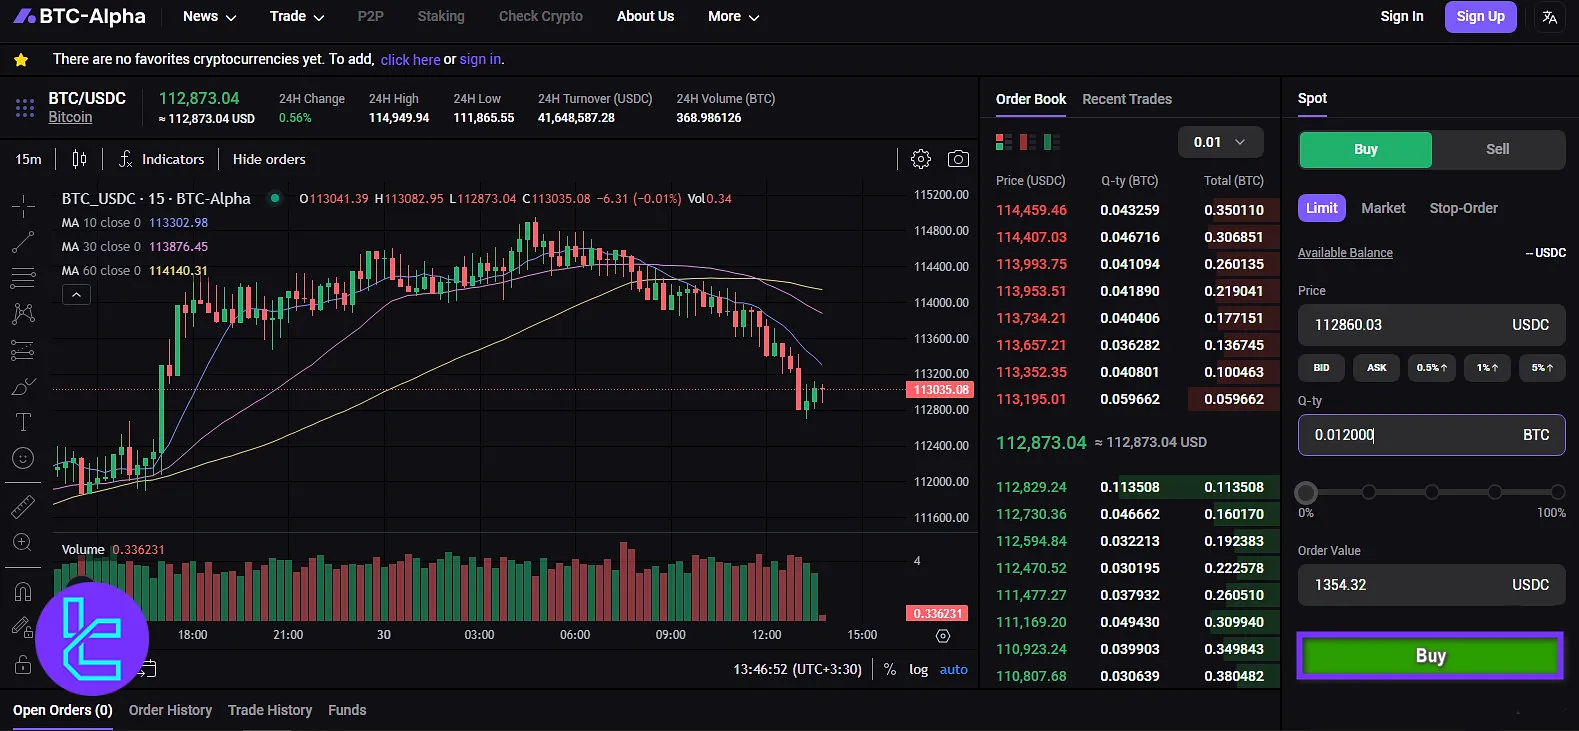
Task: Switch to the Recent Trades tab
Action: [x=1127, y=99]
